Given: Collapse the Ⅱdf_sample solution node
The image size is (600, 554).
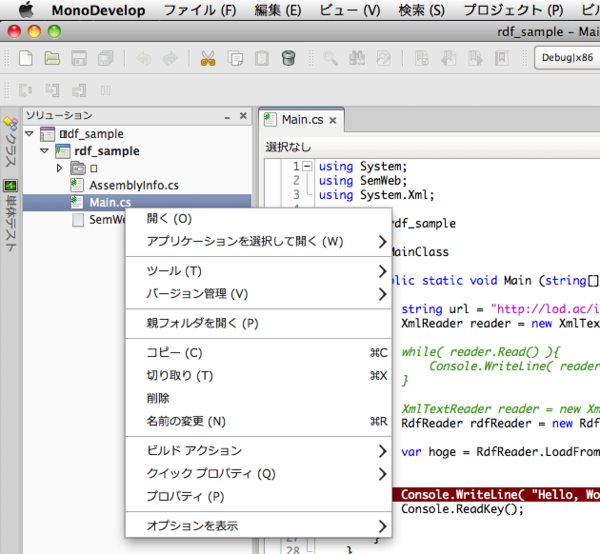Looking at the screenshot, I should pos(29,134).
